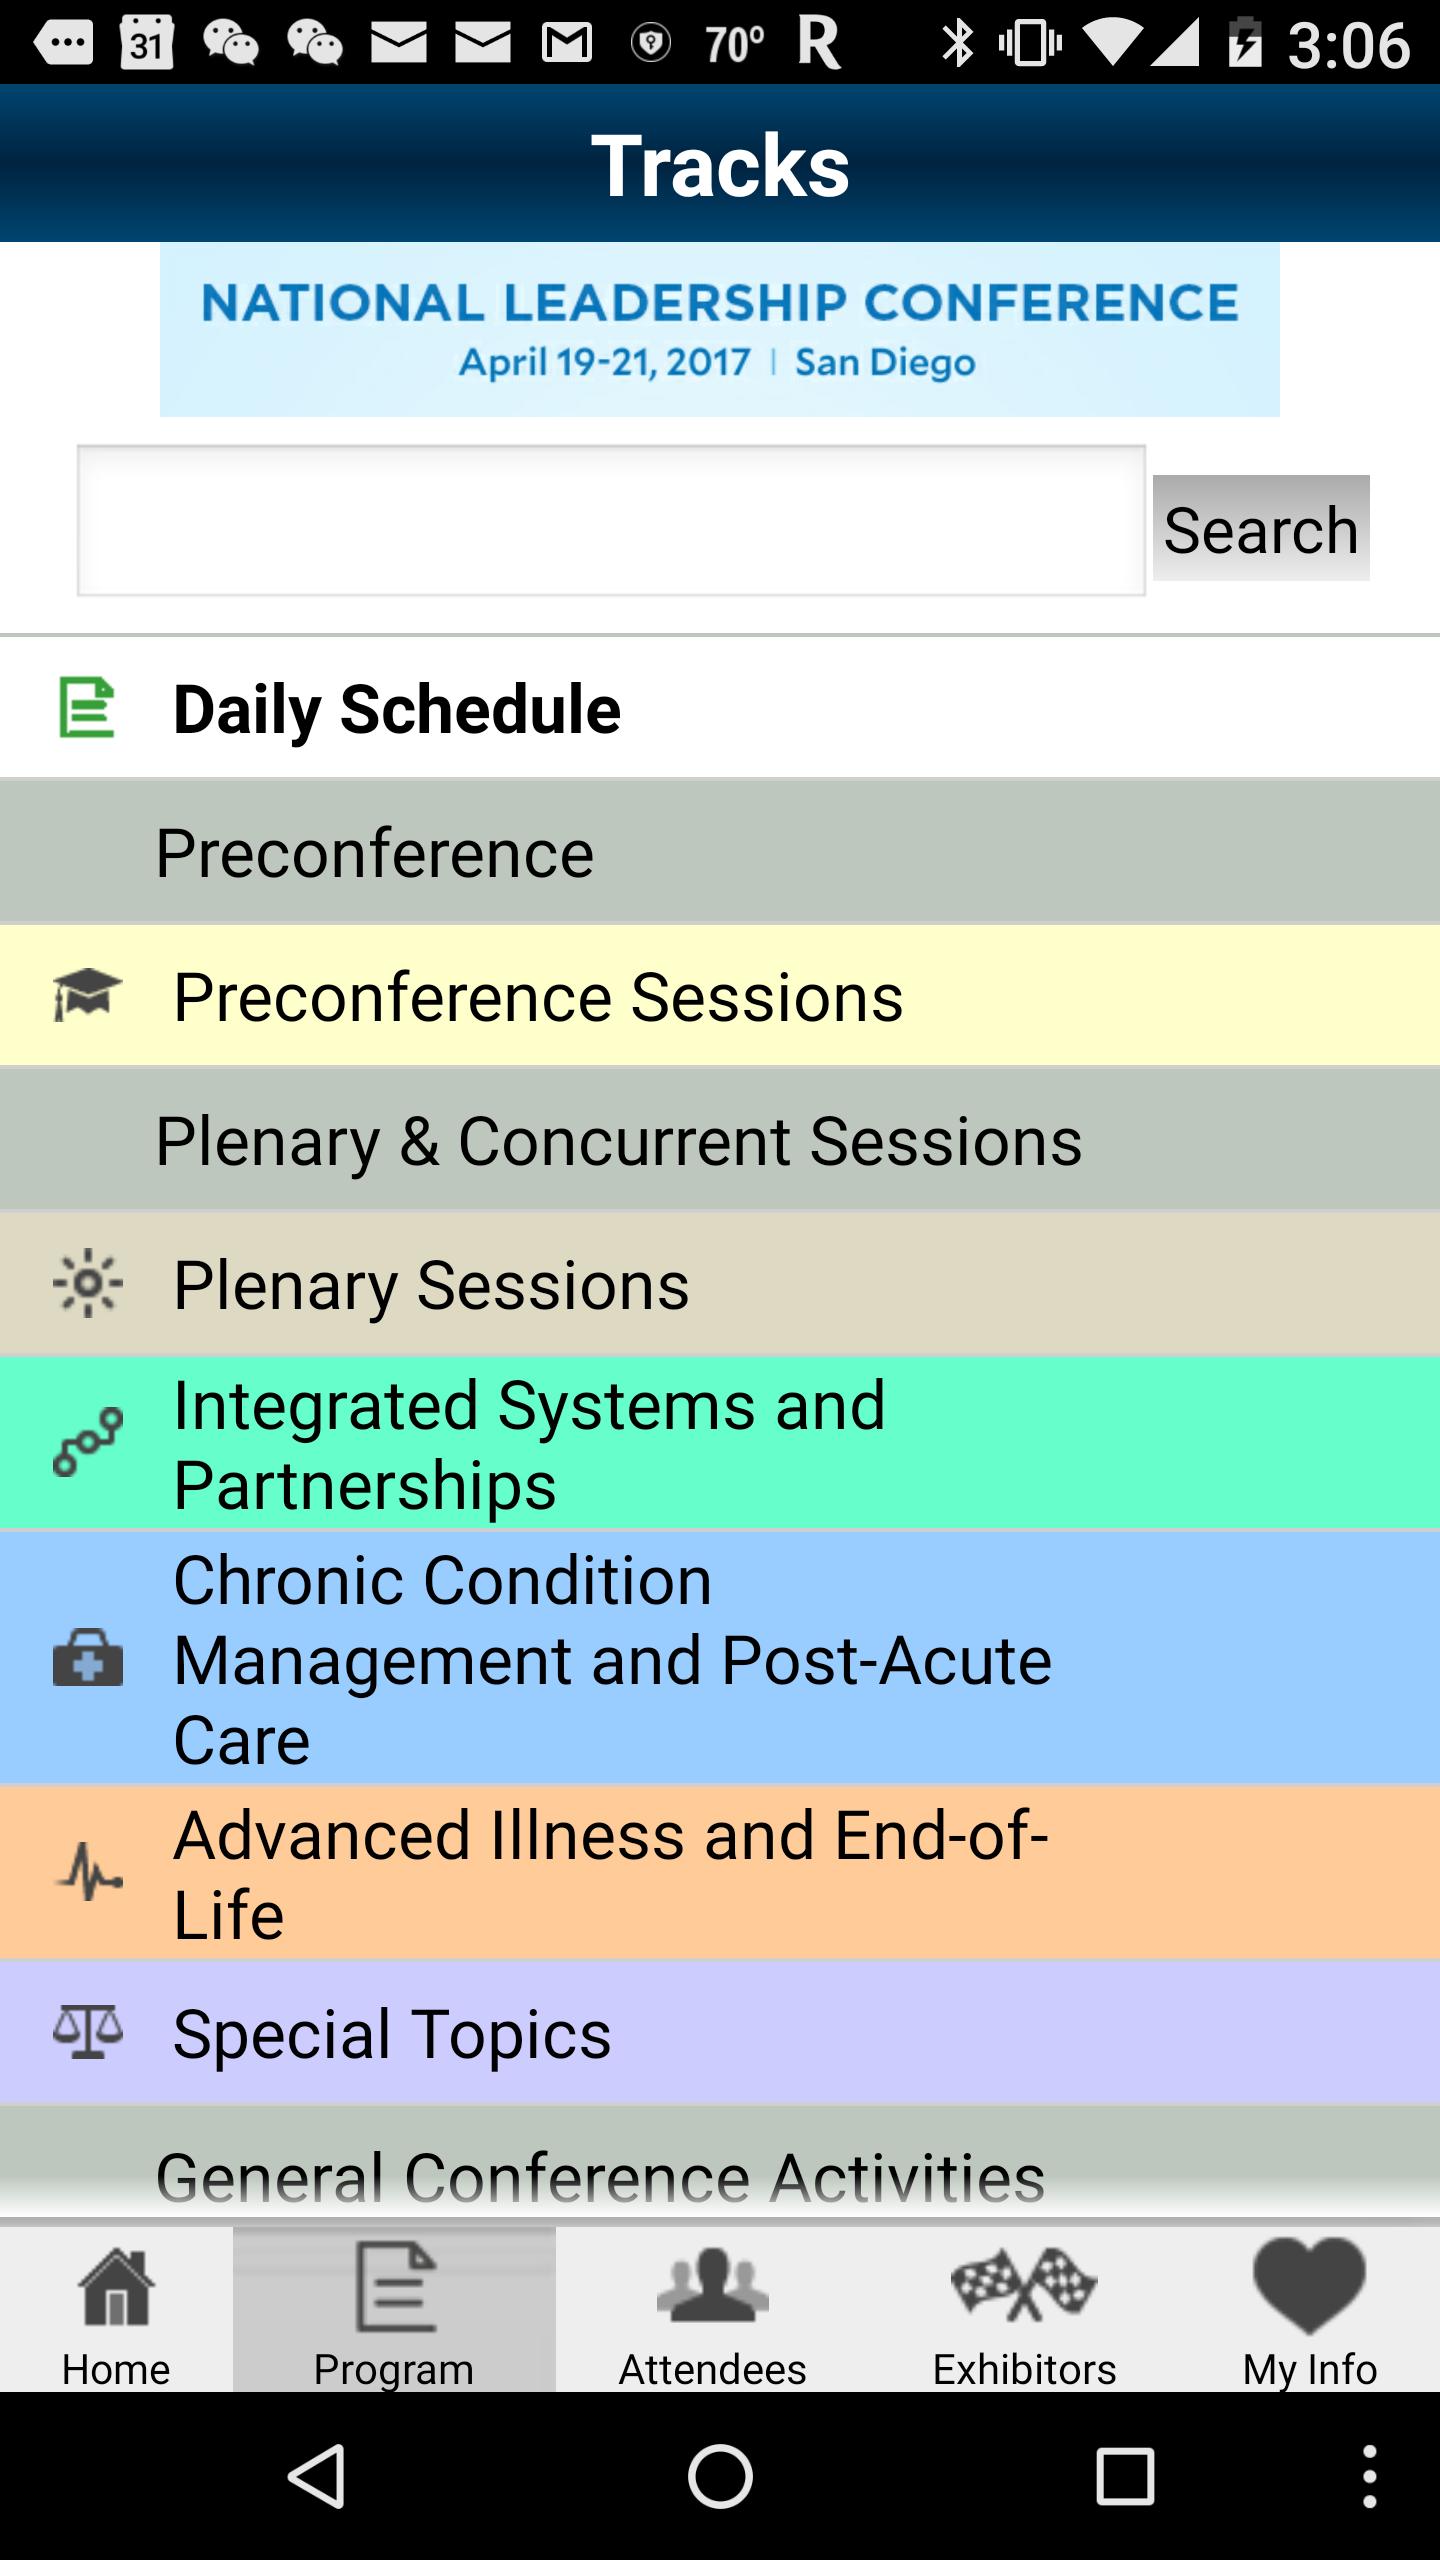Open the Special Topics track
Image resolution: width=1440 pixels, height=2560 pixels.
tap(392, 2034)
